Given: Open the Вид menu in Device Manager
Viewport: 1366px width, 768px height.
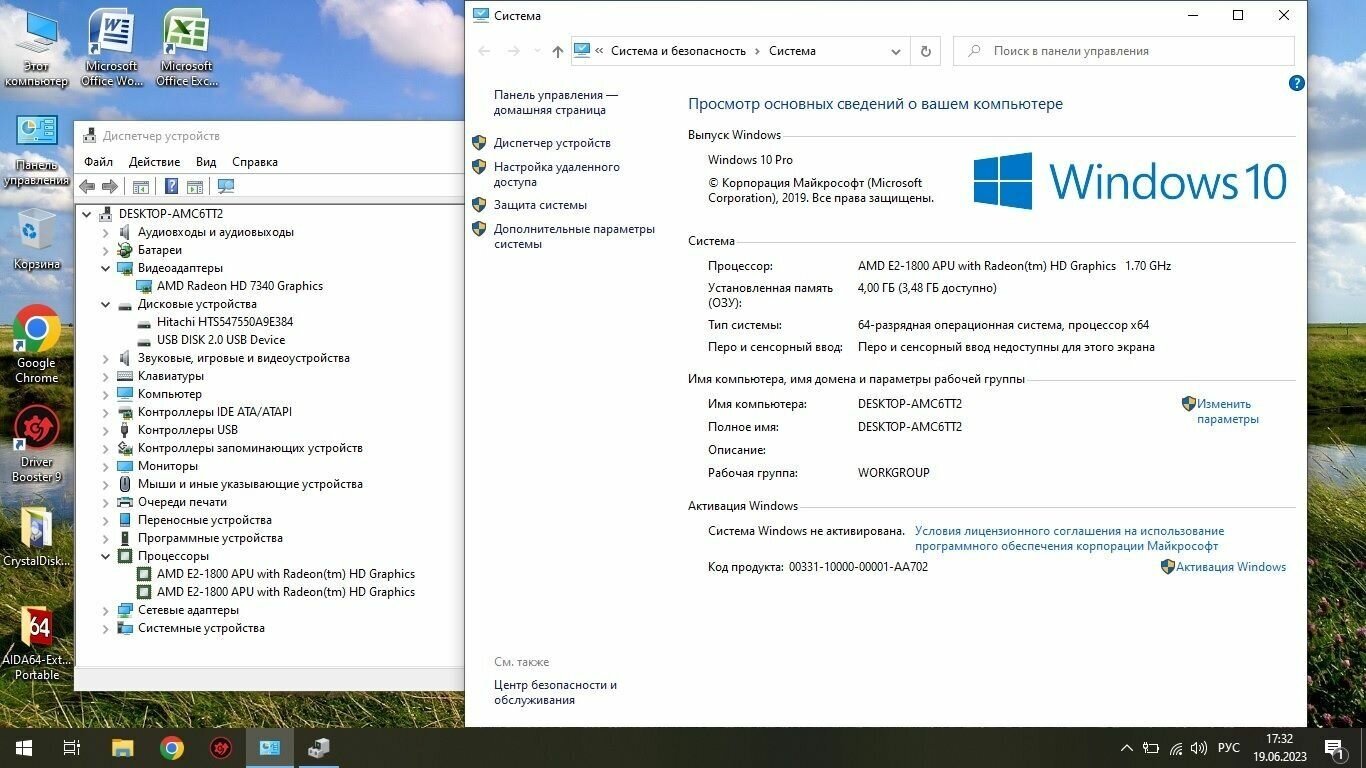Looking at the screenshot, I should pos(206,161).
